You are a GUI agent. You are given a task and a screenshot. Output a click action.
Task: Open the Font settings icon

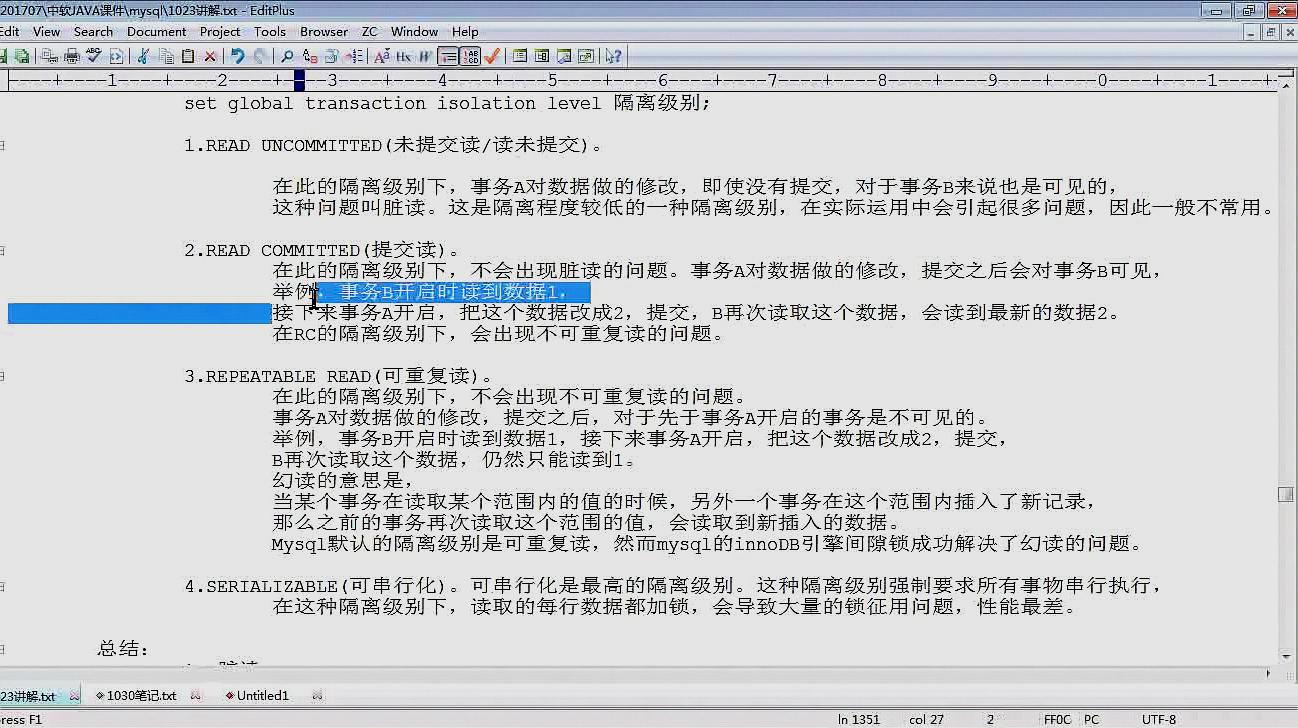(x=382, y=57)
